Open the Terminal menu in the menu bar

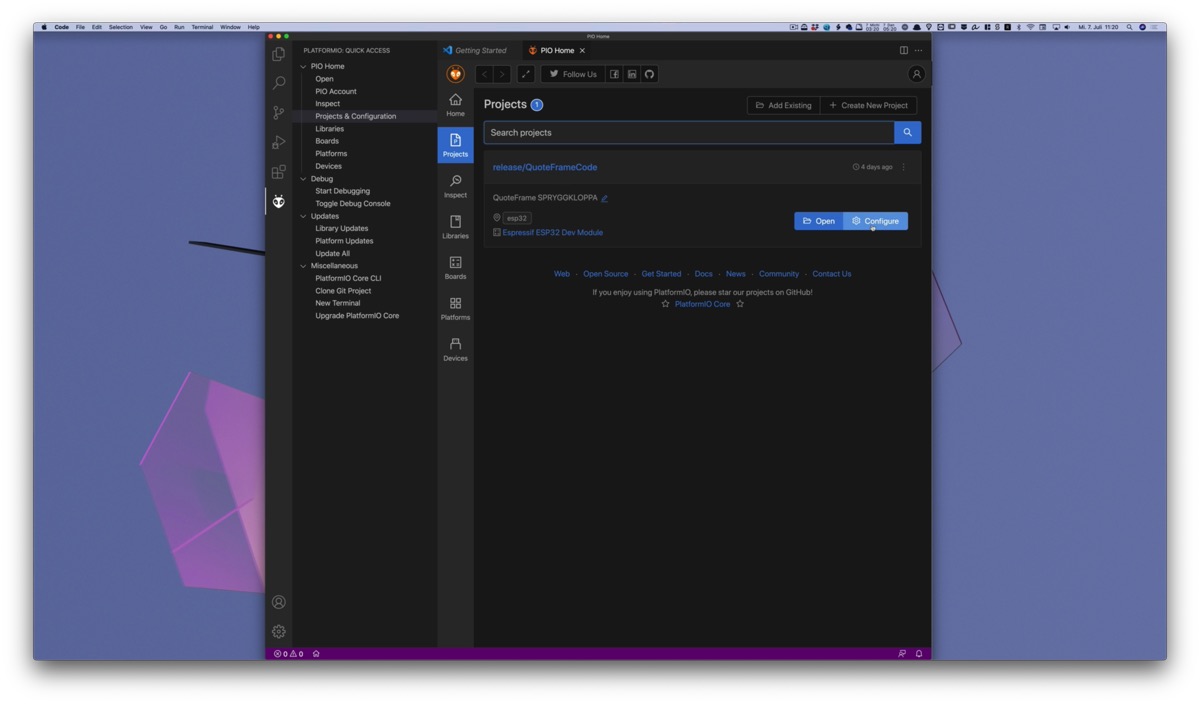(x=202, y=27)
